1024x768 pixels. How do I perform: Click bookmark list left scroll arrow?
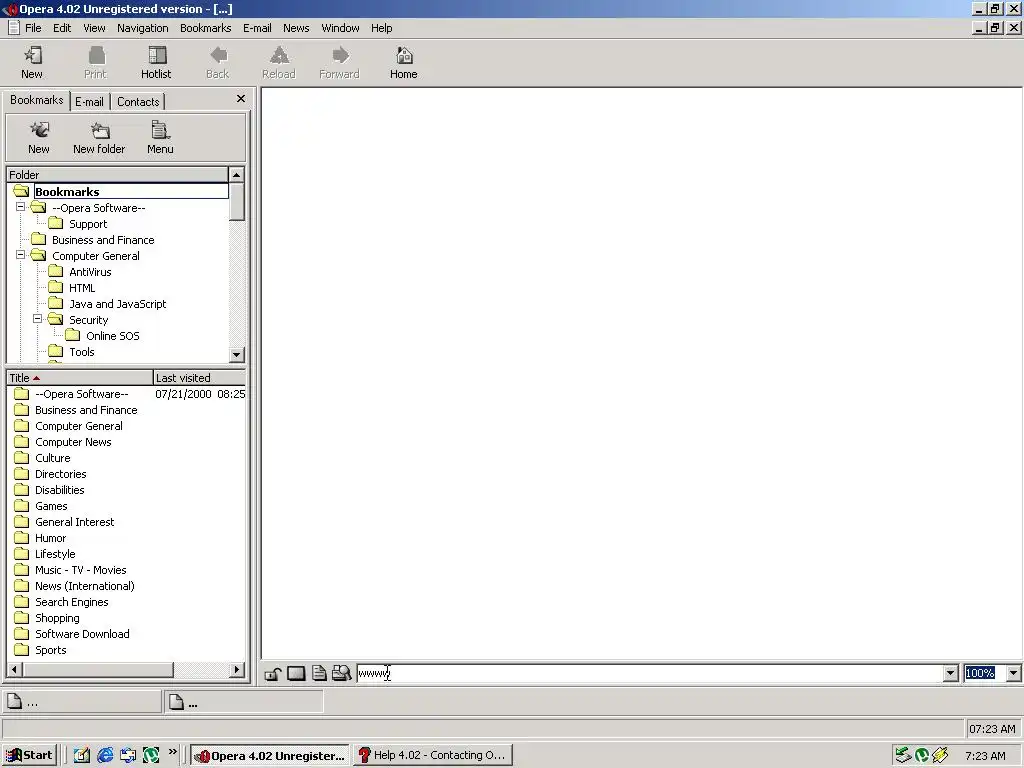14,669
